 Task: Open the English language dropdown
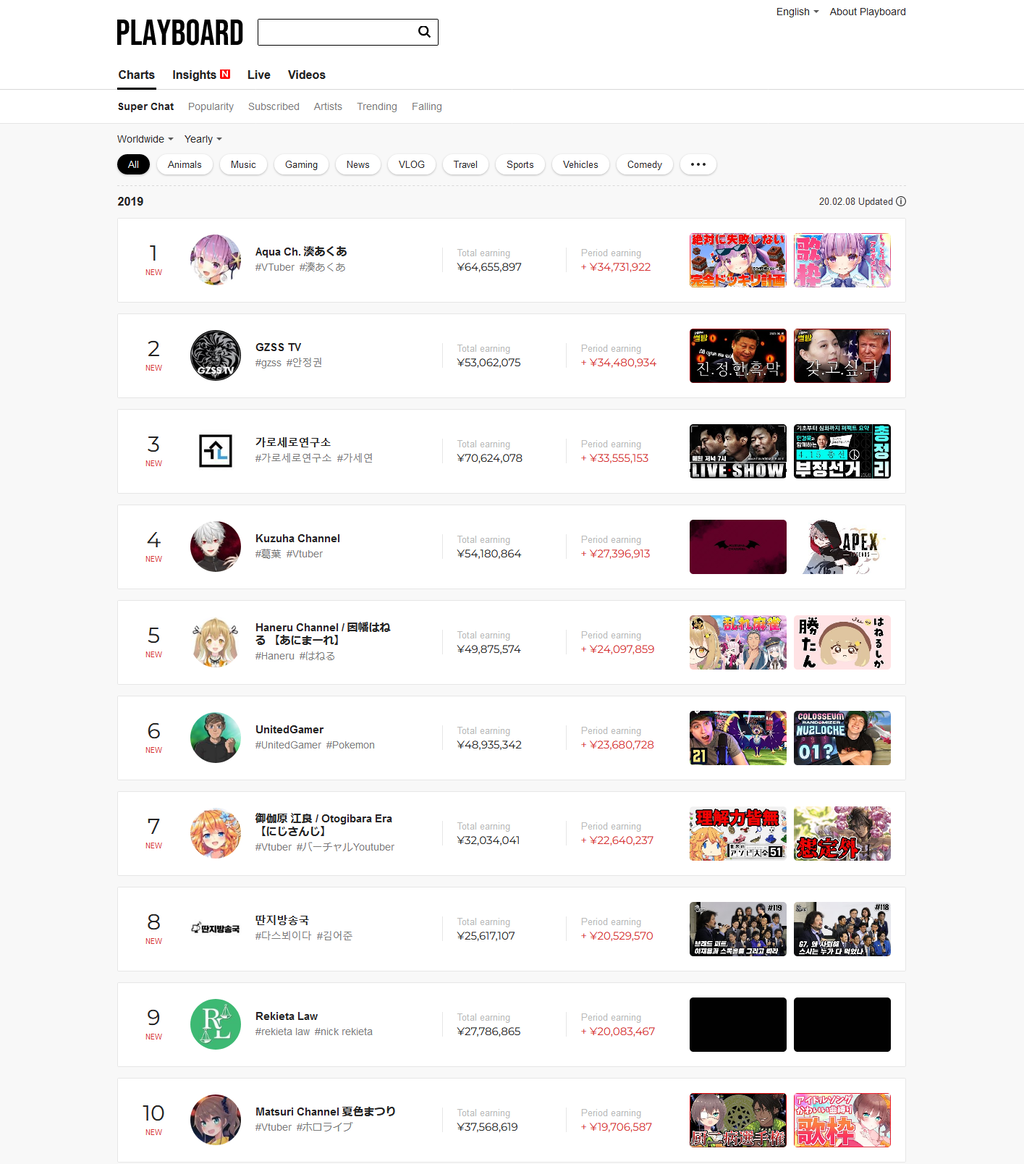coord(797,12)
